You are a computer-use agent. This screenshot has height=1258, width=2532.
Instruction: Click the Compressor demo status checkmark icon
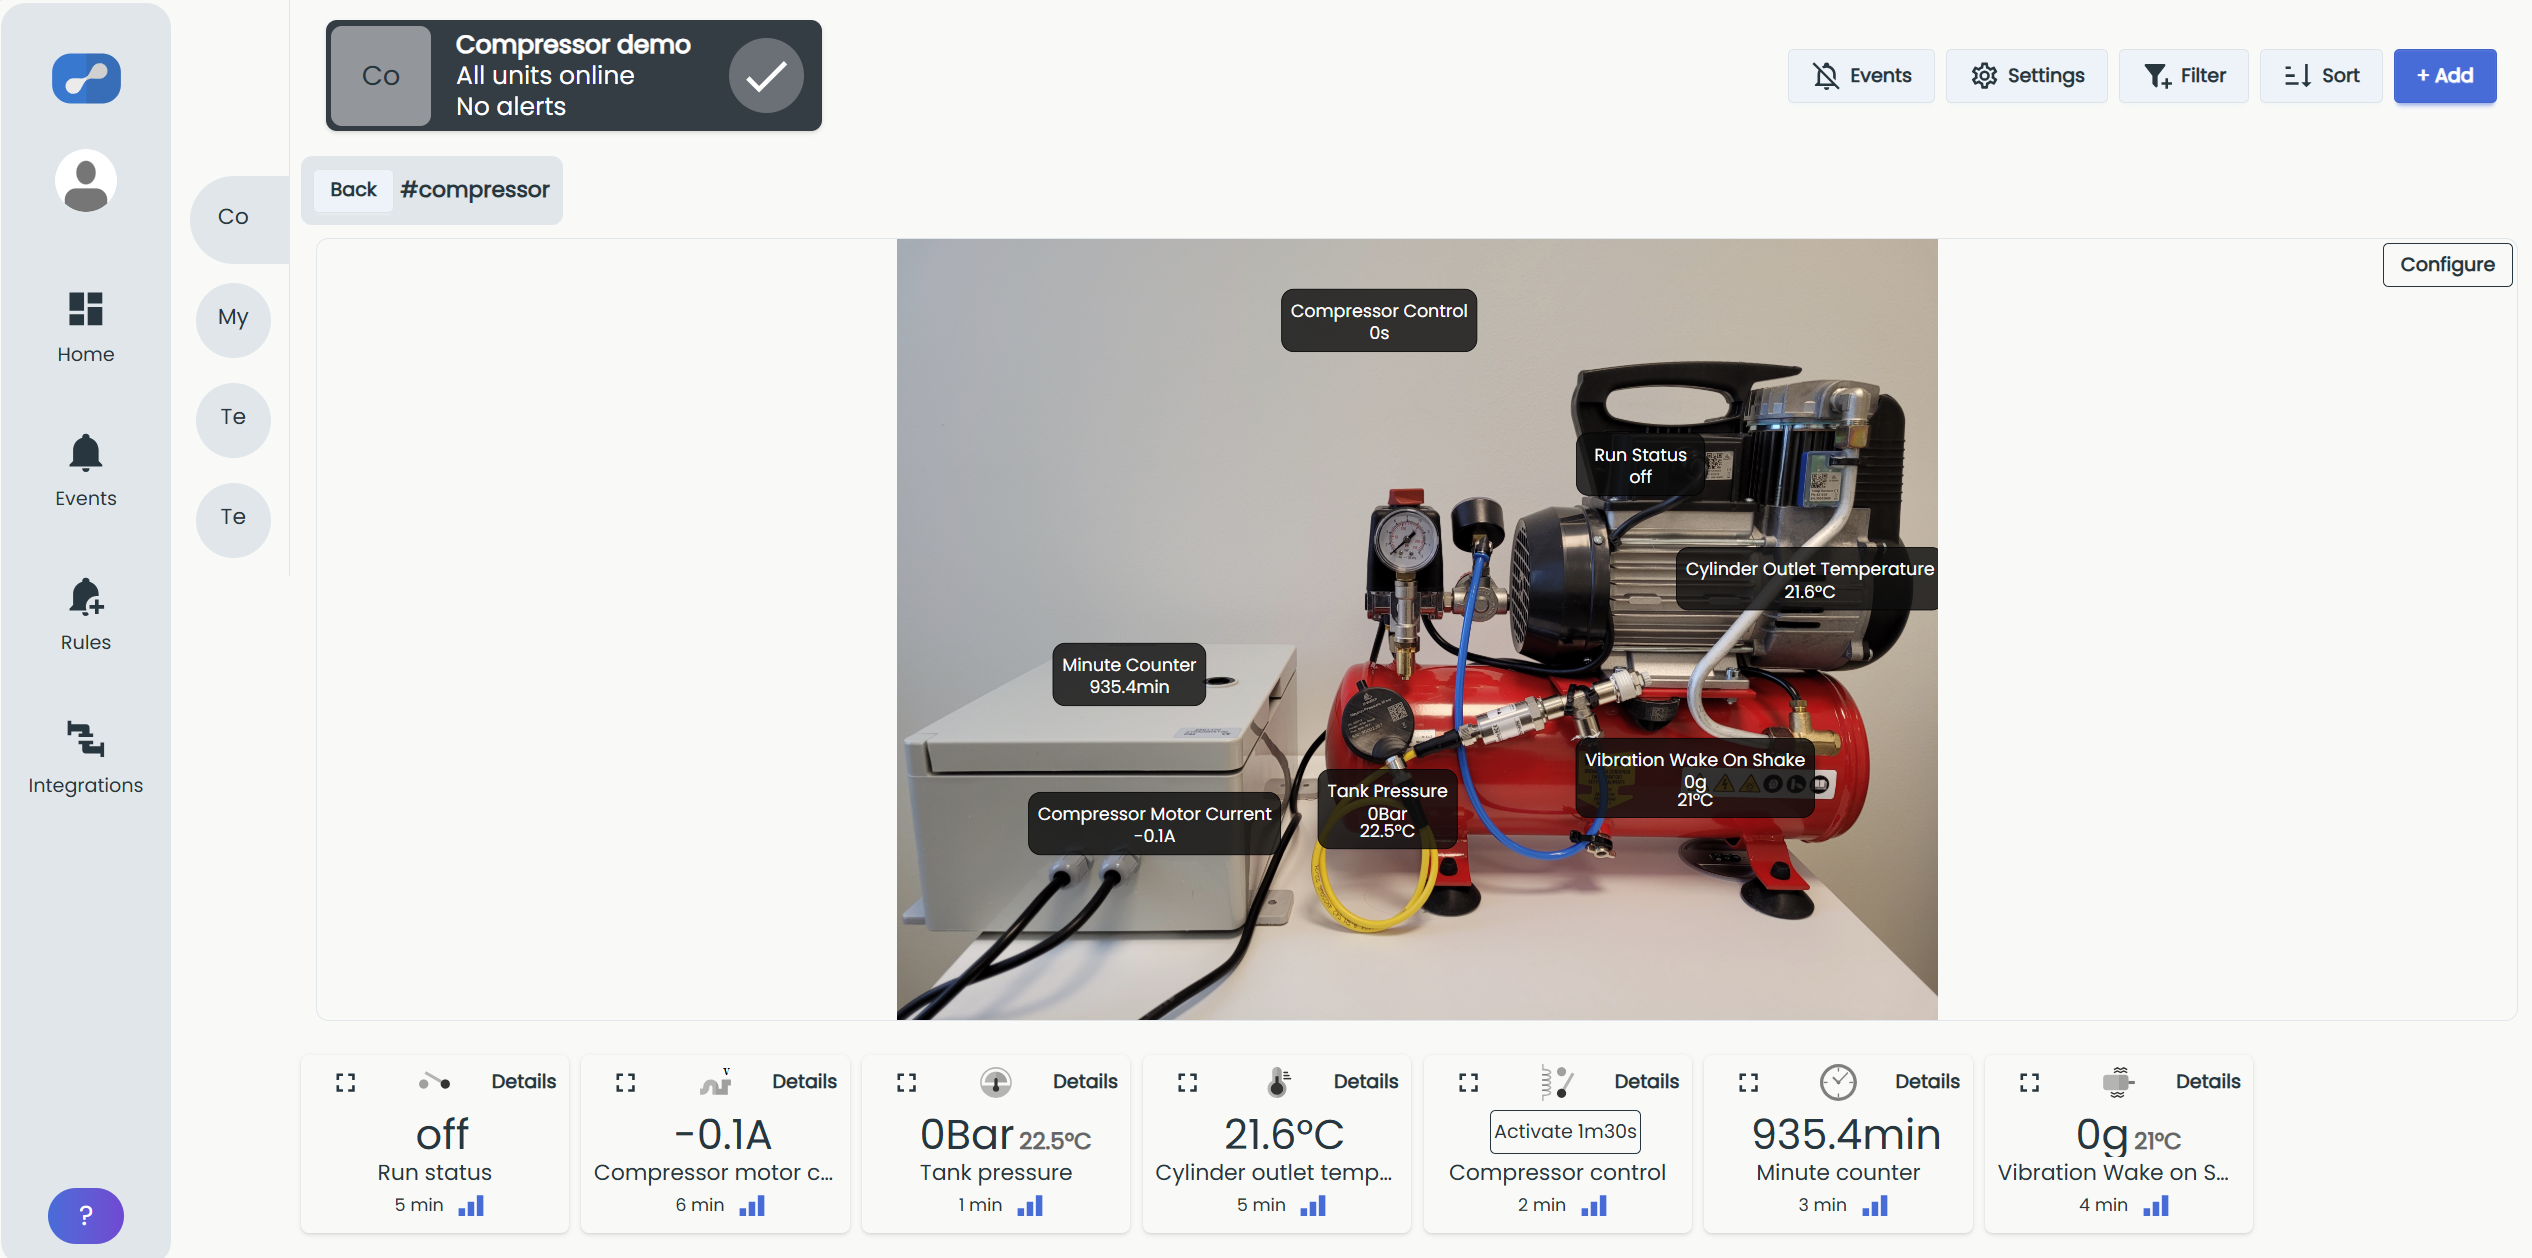[x=766, y=76]
